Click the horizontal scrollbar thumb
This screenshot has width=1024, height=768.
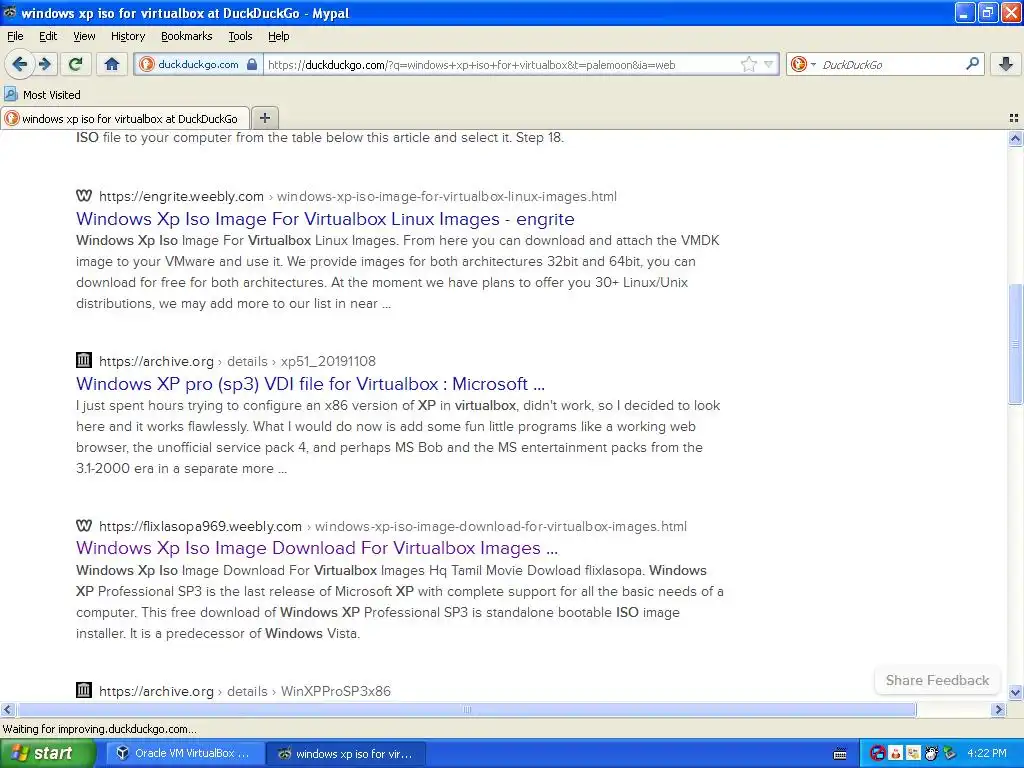click(466, 709)
